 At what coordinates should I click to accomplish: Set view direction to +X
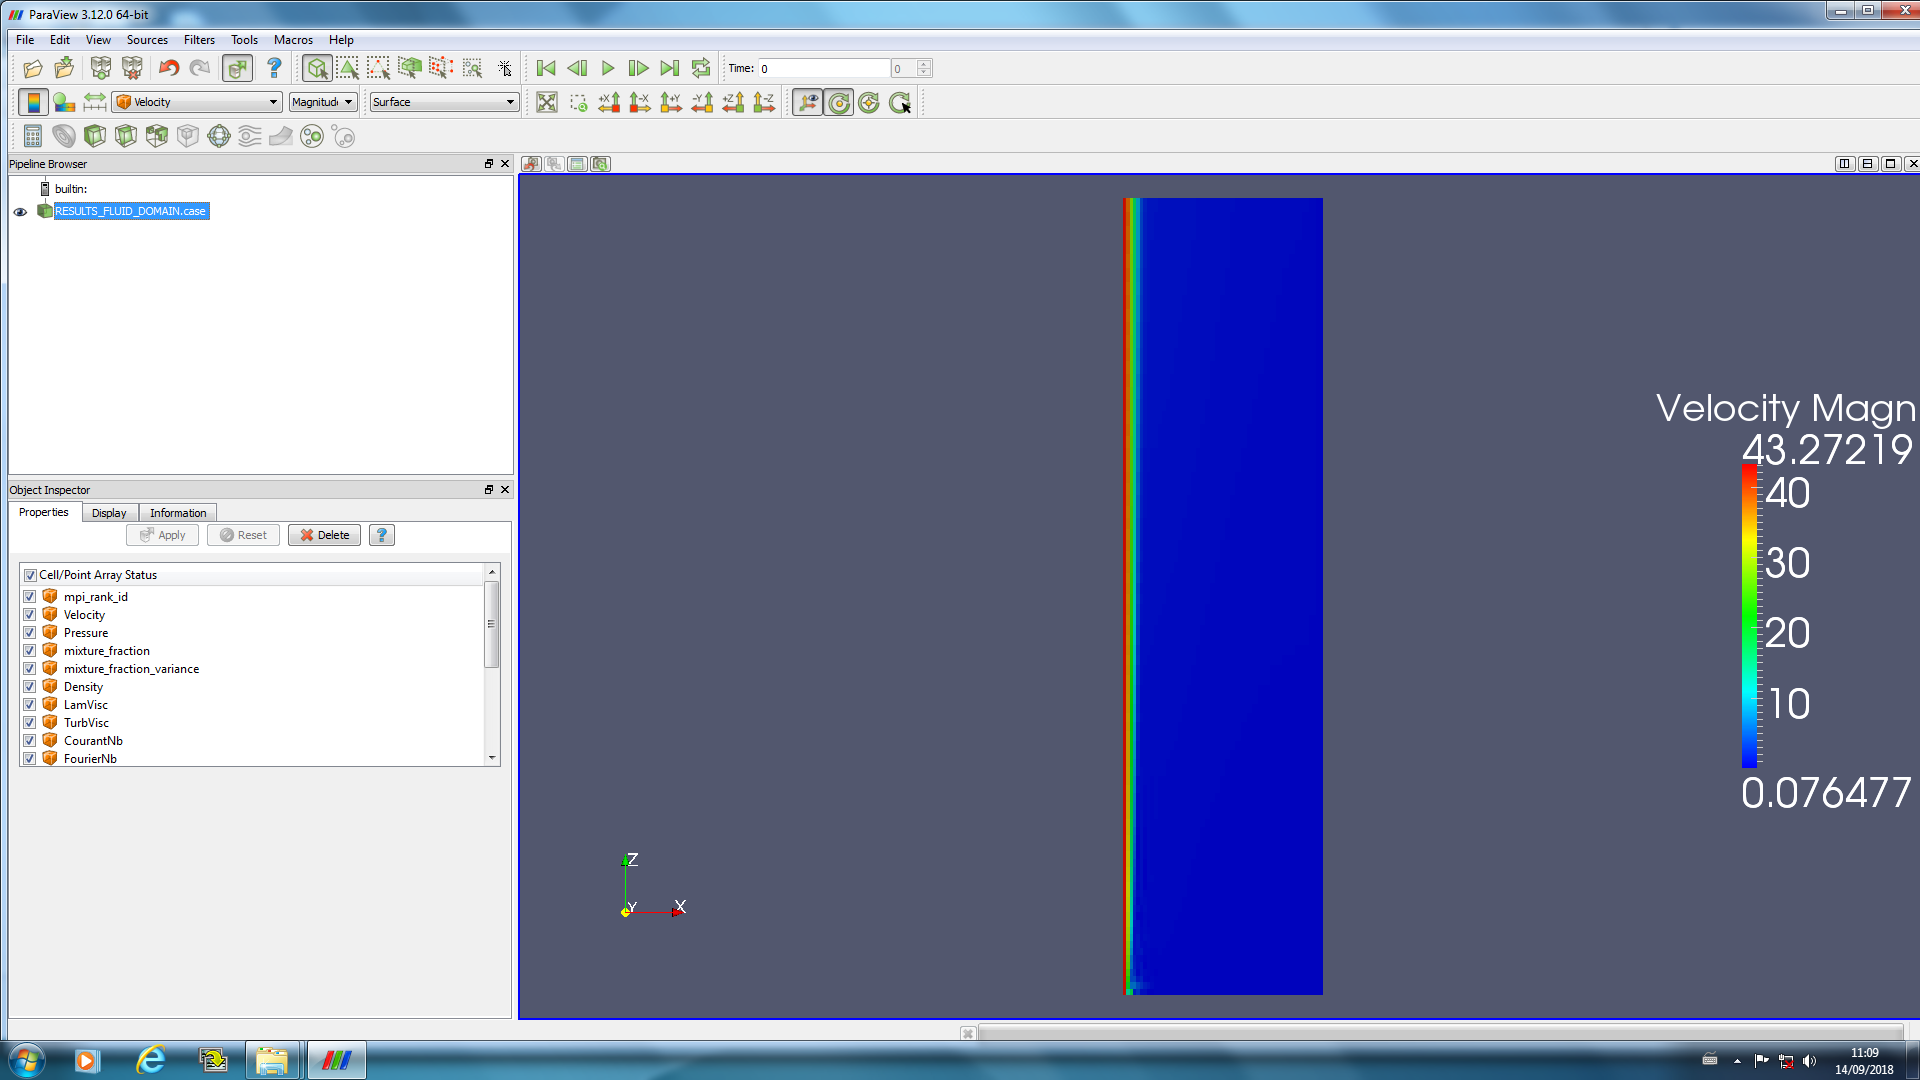pos(609,102)
